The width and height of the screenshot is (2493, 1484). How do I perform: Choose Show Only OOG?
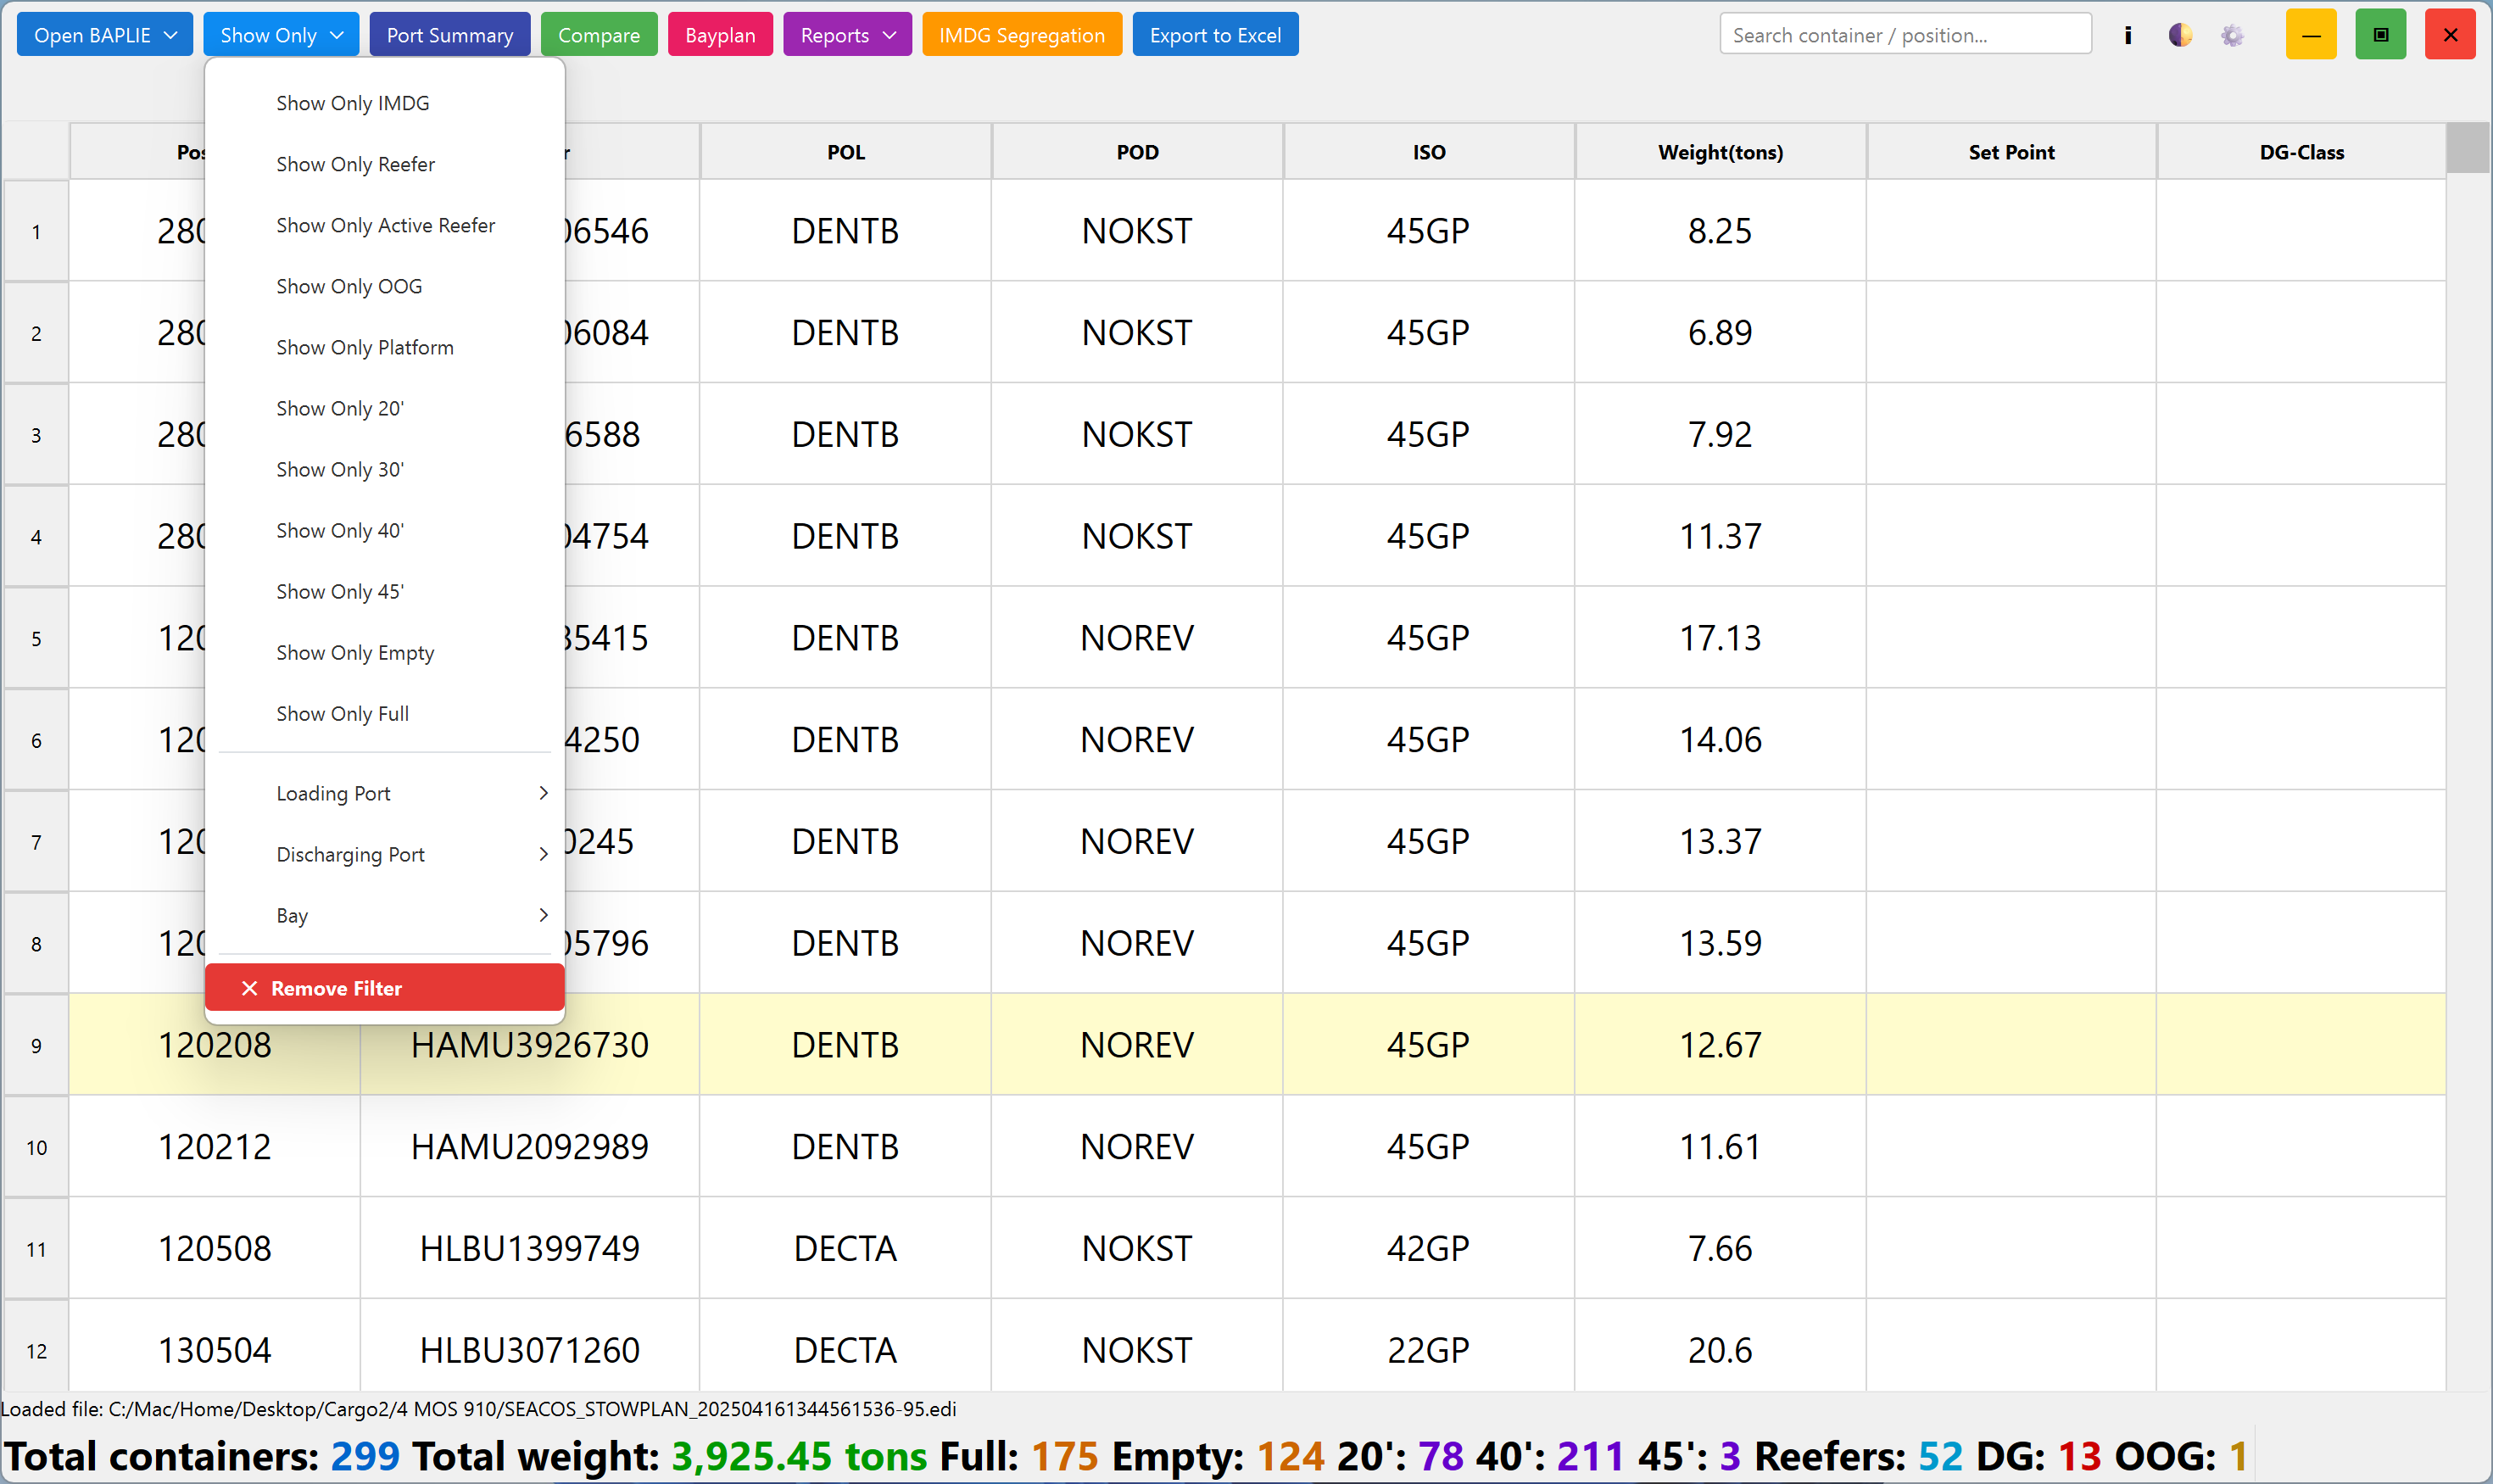[385, 286]
